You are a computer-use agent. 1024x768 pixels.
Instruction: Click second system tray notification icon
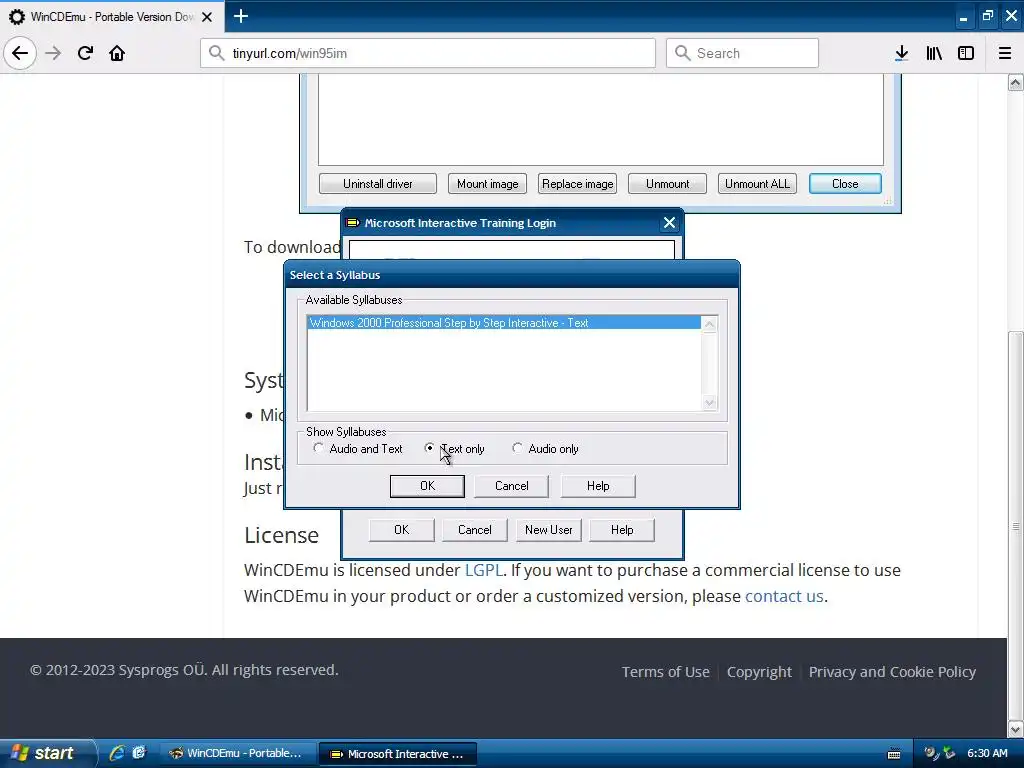(x=949, y=753)
